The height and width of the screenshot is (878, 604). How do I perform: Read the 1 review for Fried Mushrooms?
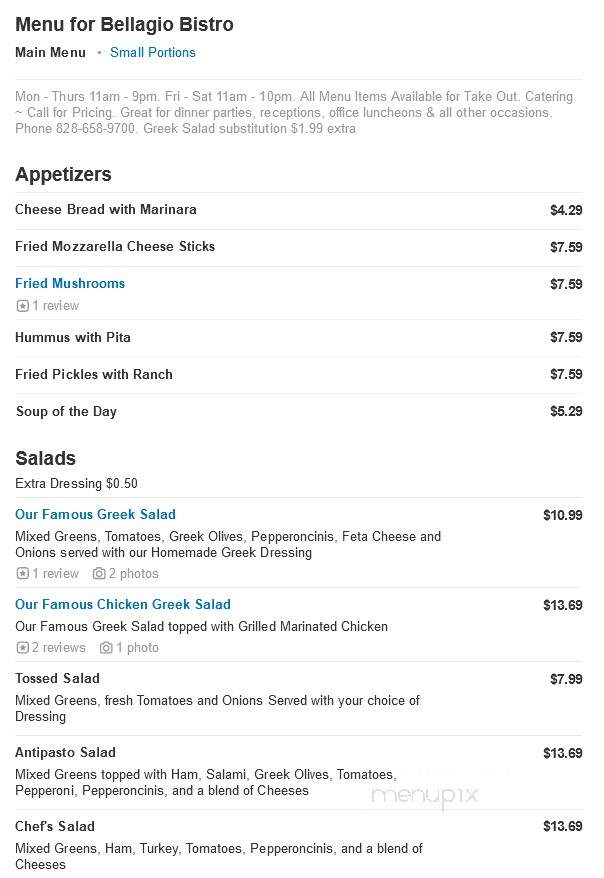pyautogui.click(x=55, y=306)
